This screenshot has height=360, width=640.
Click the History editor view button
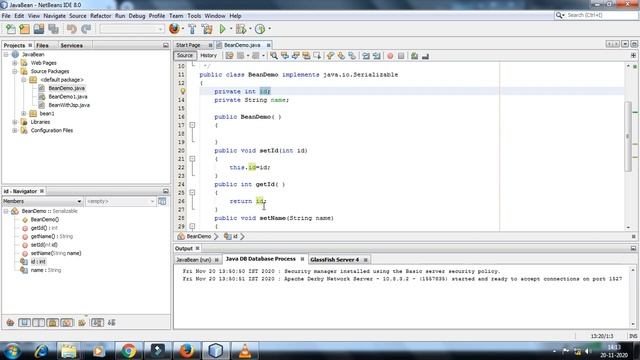pos(208,56)
